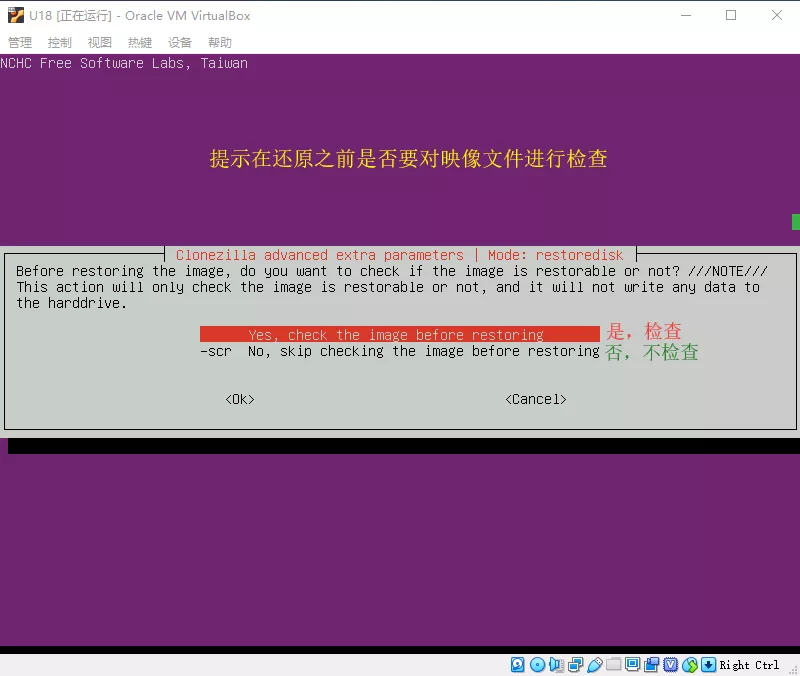Click the USB devices status icon

tap(595, 664)
